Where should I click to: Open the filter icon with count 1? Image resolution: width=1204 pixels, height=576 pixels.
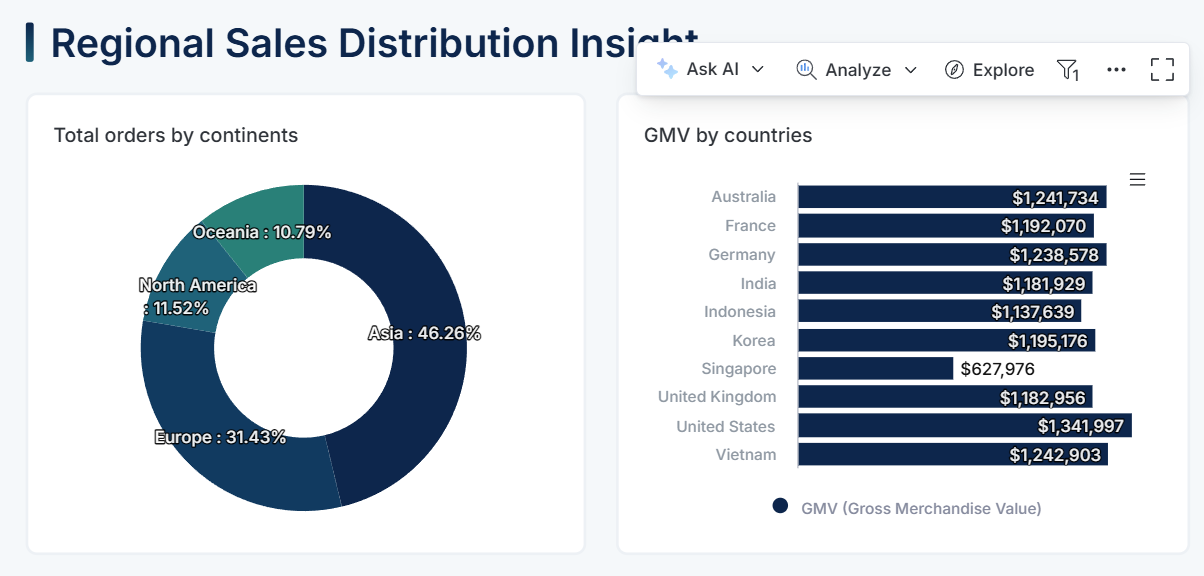[1067, 69]
